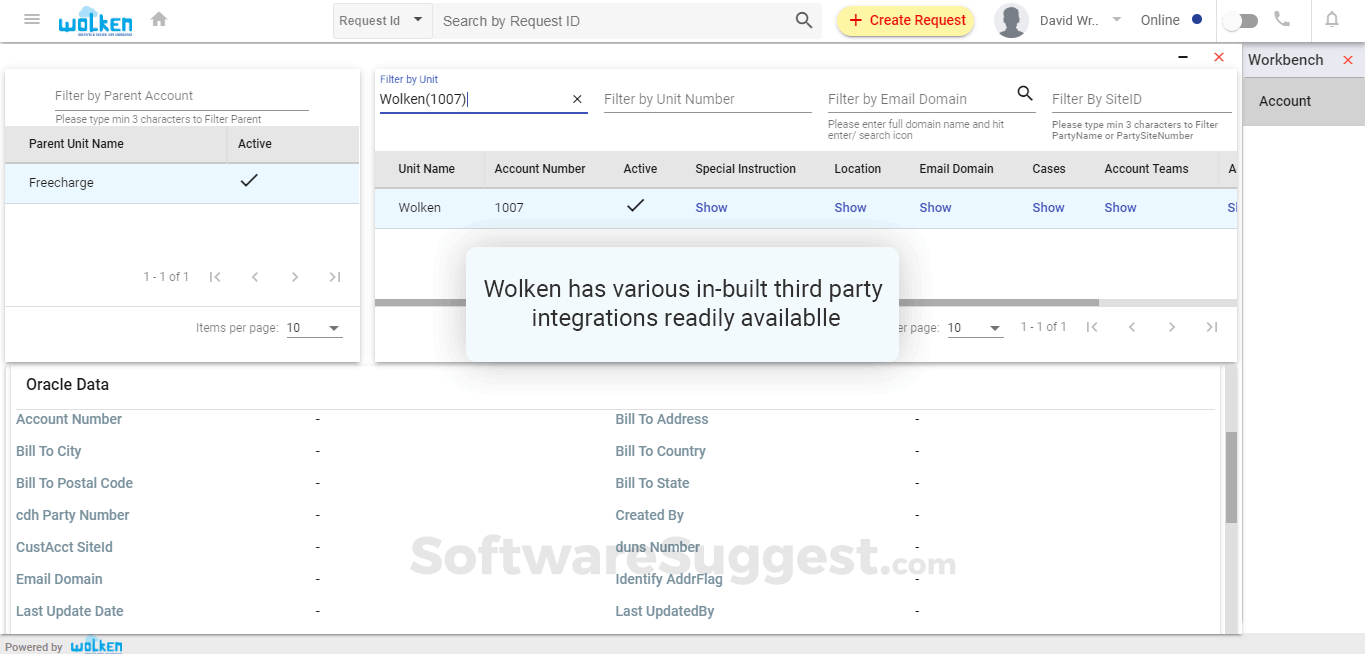Image resolution: width=1365 pixels, height=654 pixels.
Task: Go to last page in parent account list
Action: pos(335,277)
